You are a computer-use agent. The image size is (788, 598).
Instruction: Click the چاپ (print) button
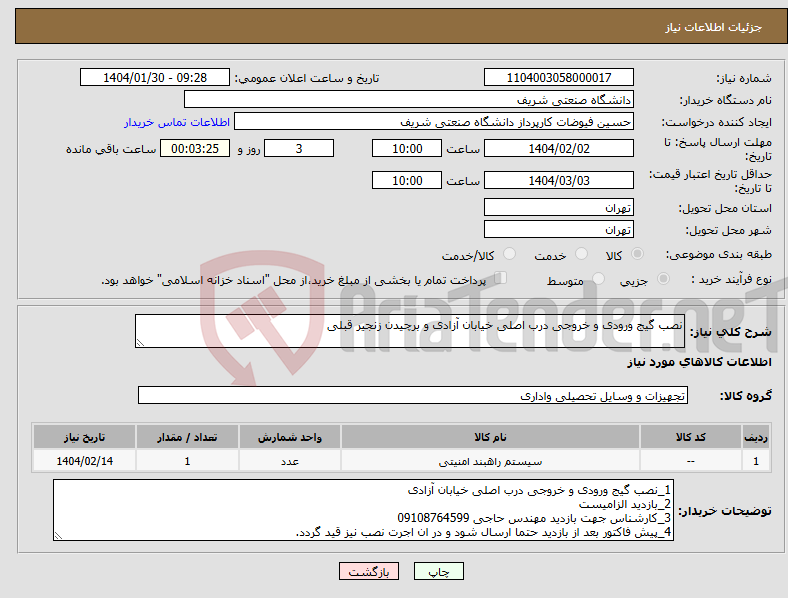click(x=439, y=571)
